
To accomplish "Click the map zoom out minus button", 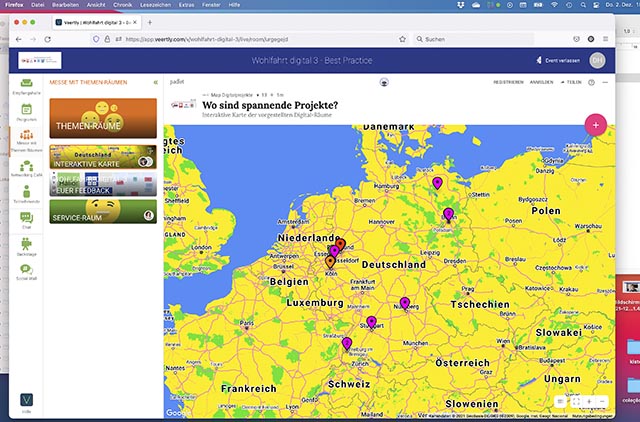I will tap(602, 402).
